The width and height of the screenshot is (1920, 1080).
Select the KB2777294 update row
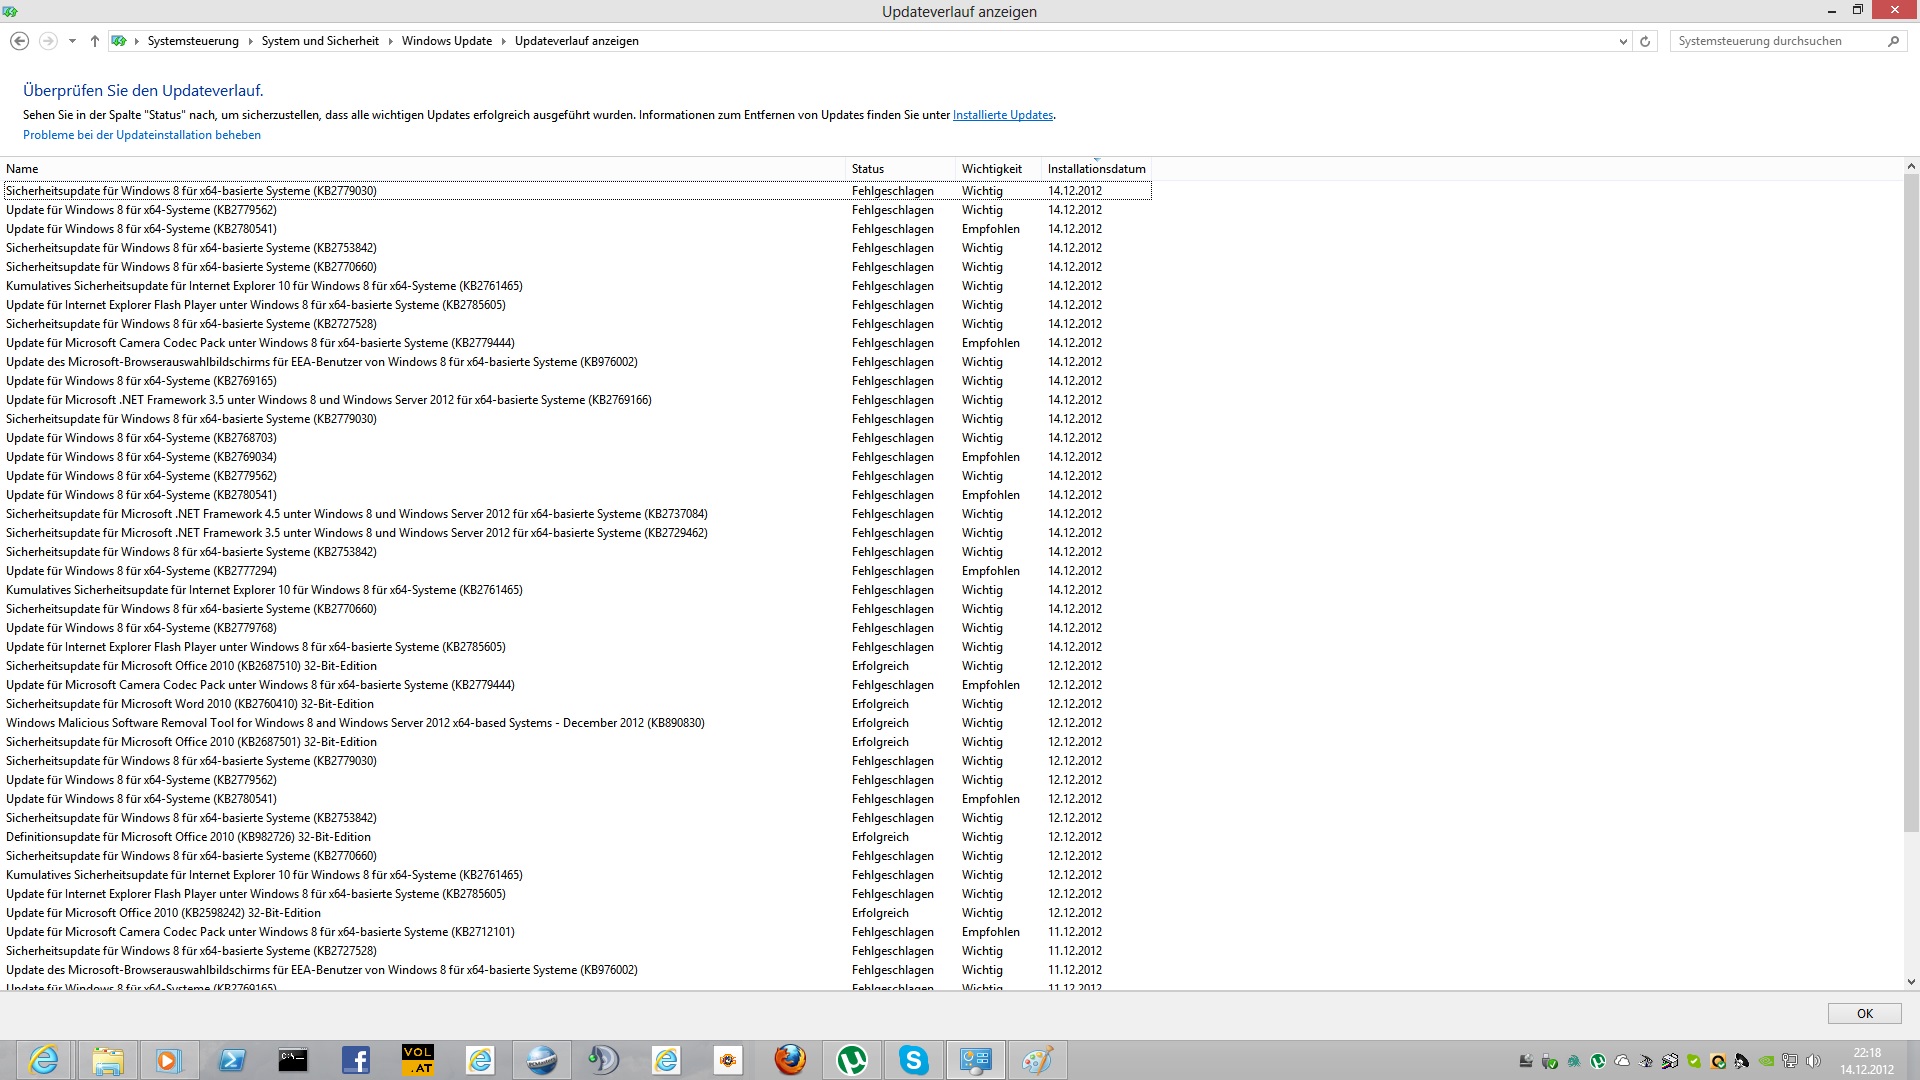577,571
